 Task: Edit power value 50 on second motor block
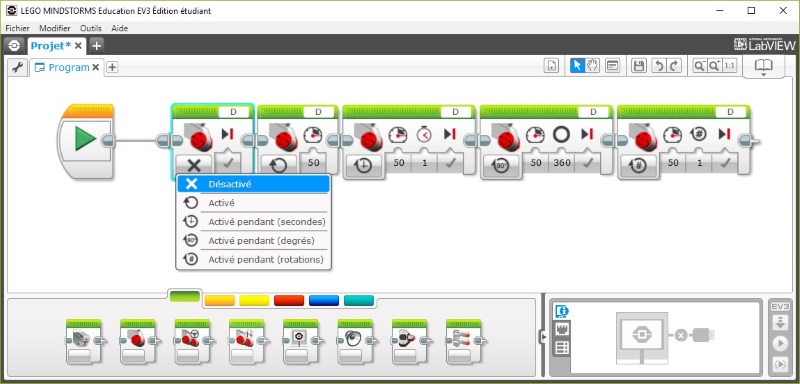pyautogui.click(x=313, y=163)
